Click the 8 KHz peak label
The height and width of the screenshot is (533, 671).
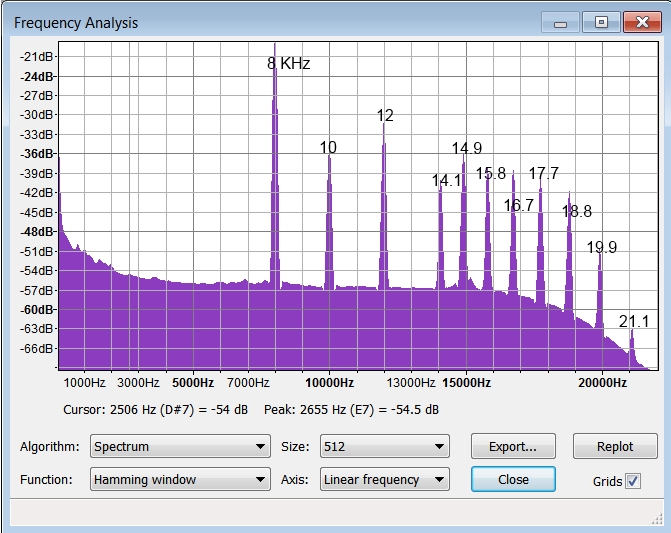[288, 63]
